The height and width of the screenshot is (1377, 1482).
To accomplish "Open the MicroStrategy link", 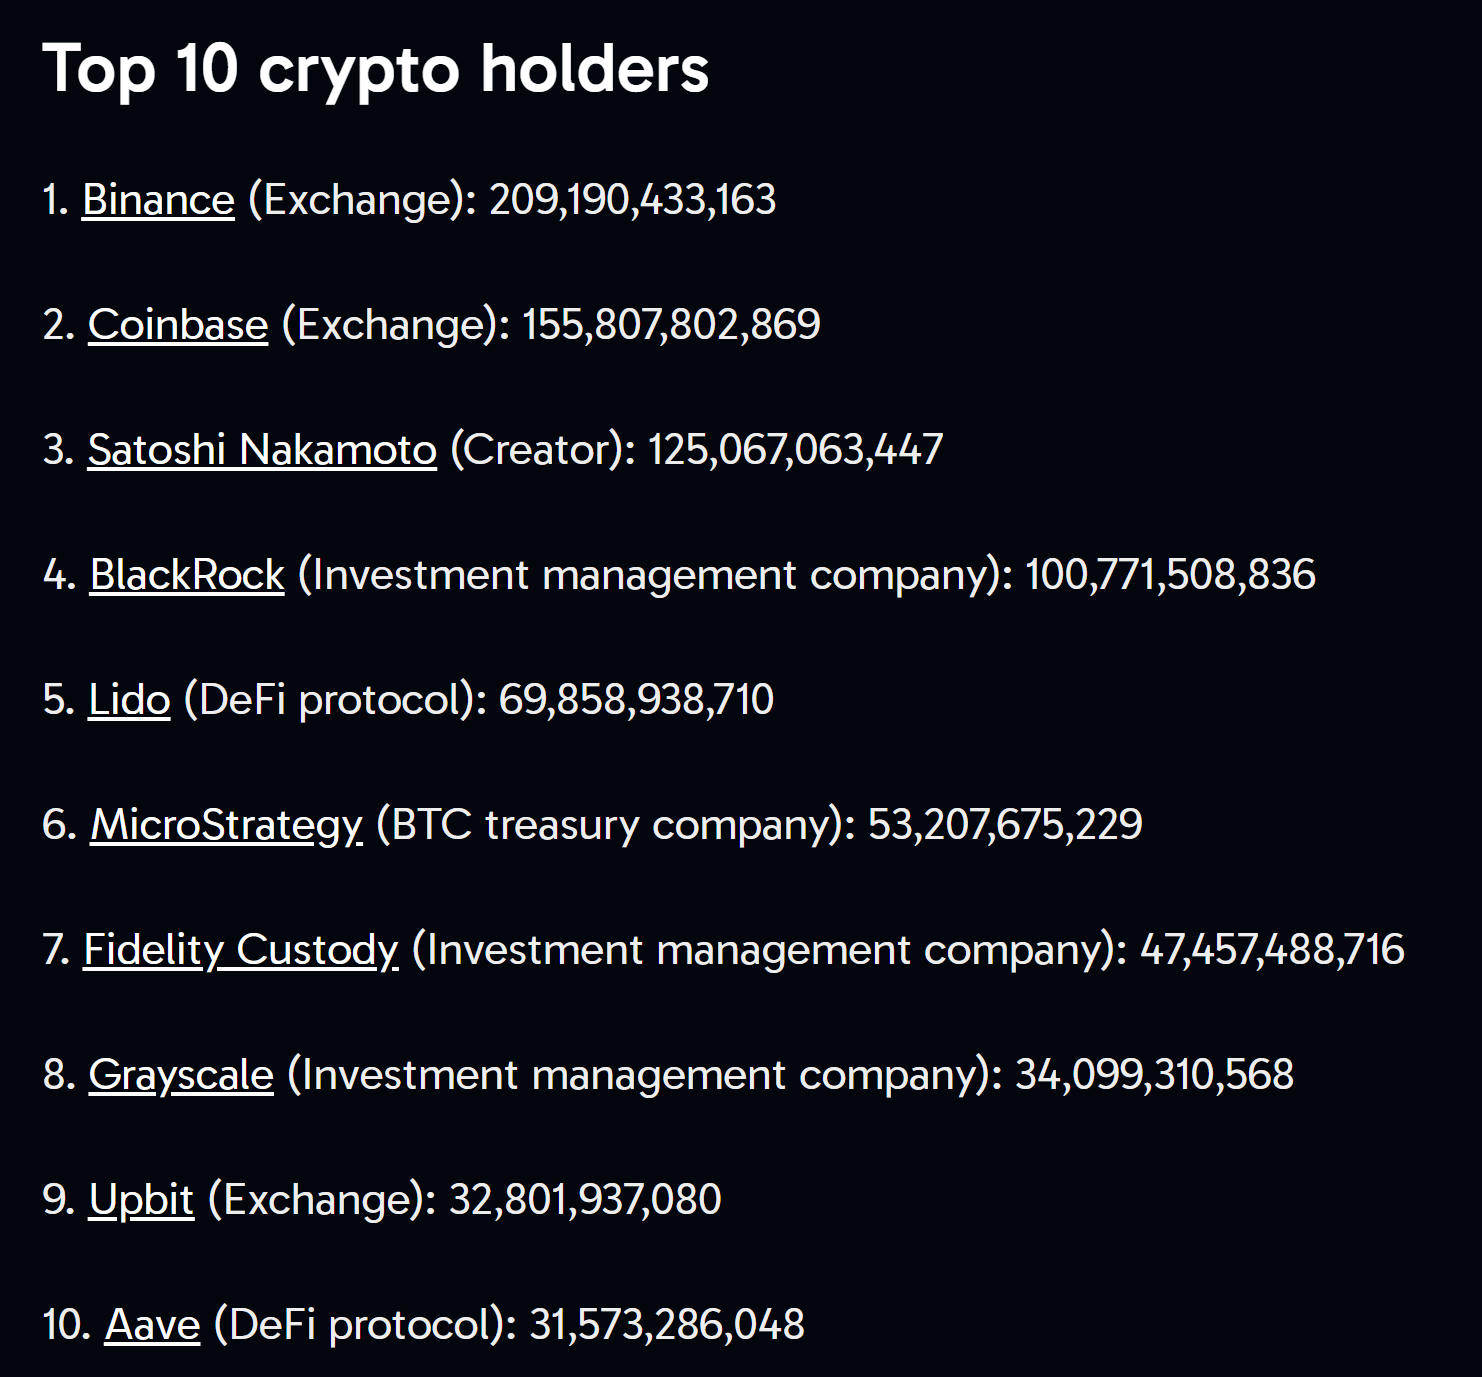I will tap(226, 825).
